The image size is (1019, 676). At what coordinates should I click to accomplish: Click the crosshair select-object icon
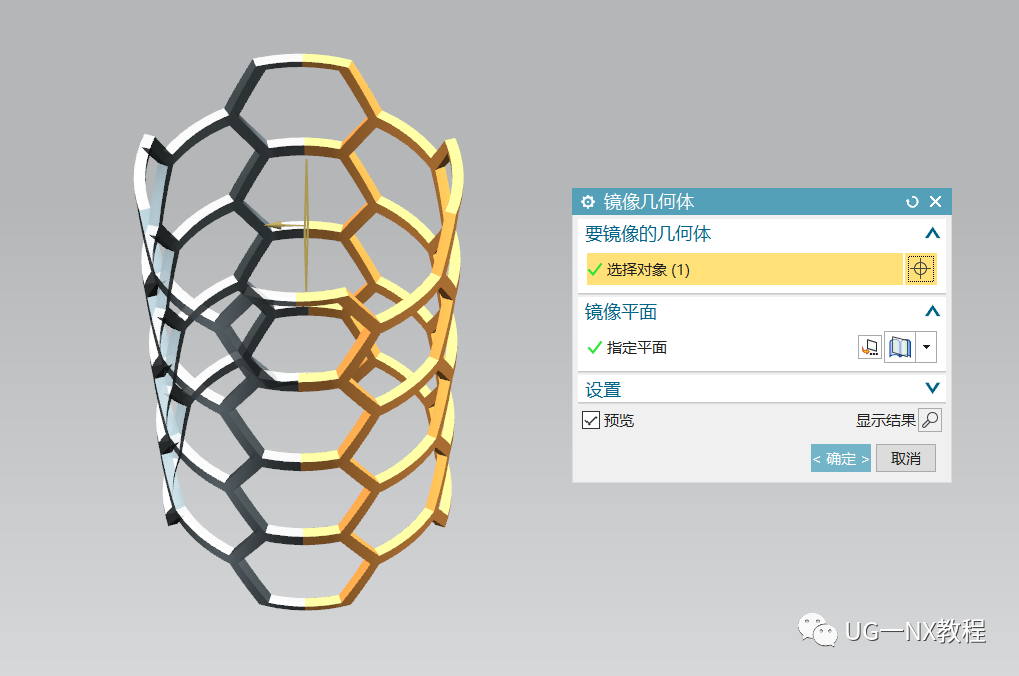pos(920,268)
